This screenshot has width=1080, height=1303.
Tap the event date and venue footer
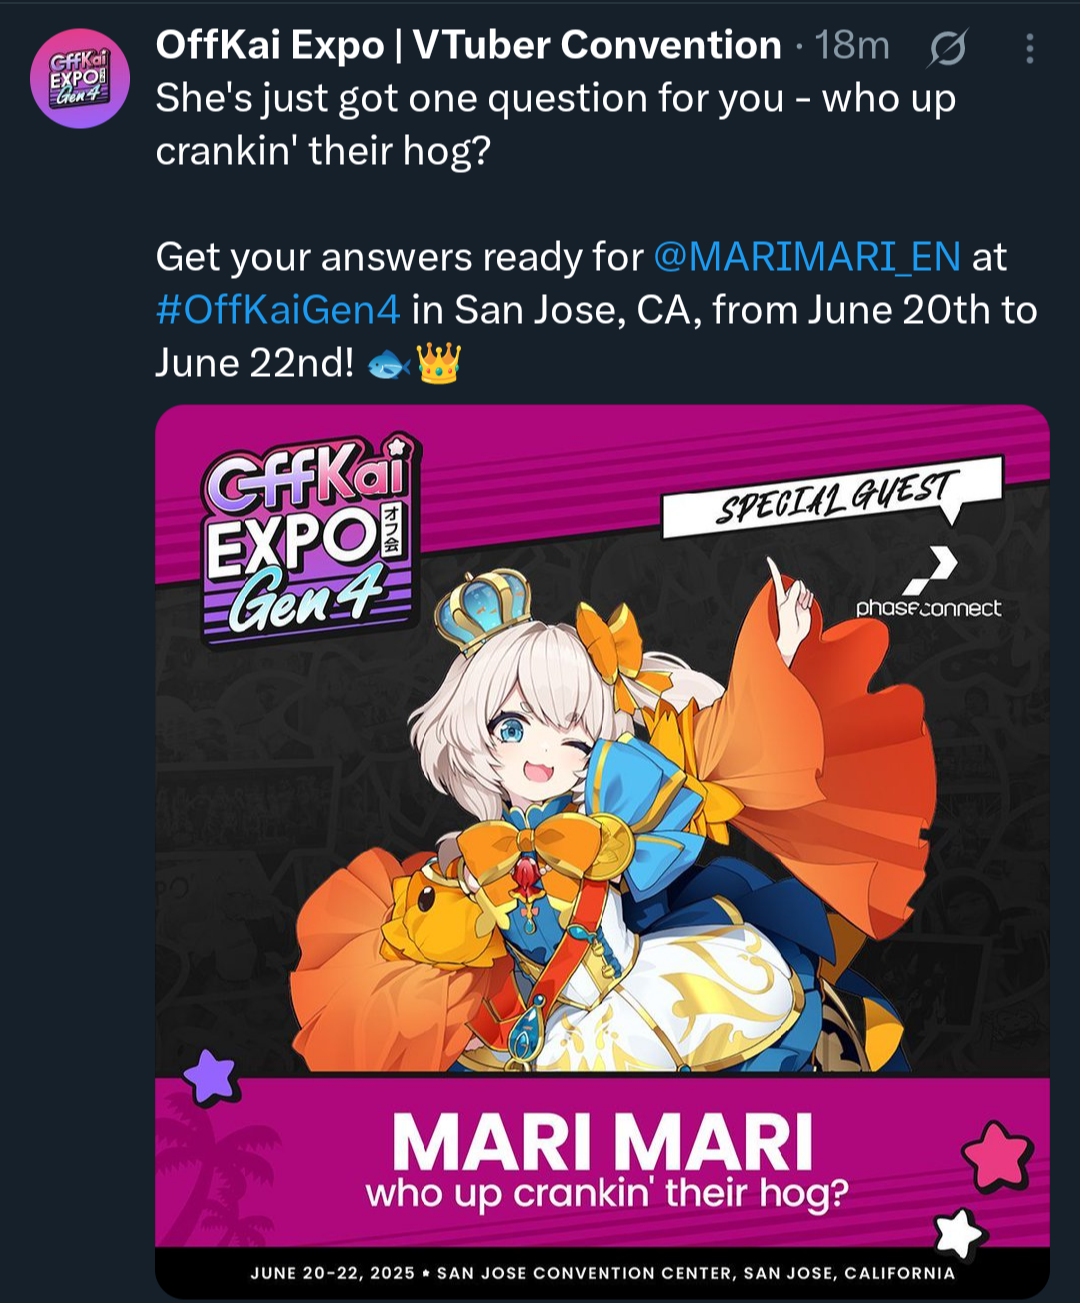602,1273
